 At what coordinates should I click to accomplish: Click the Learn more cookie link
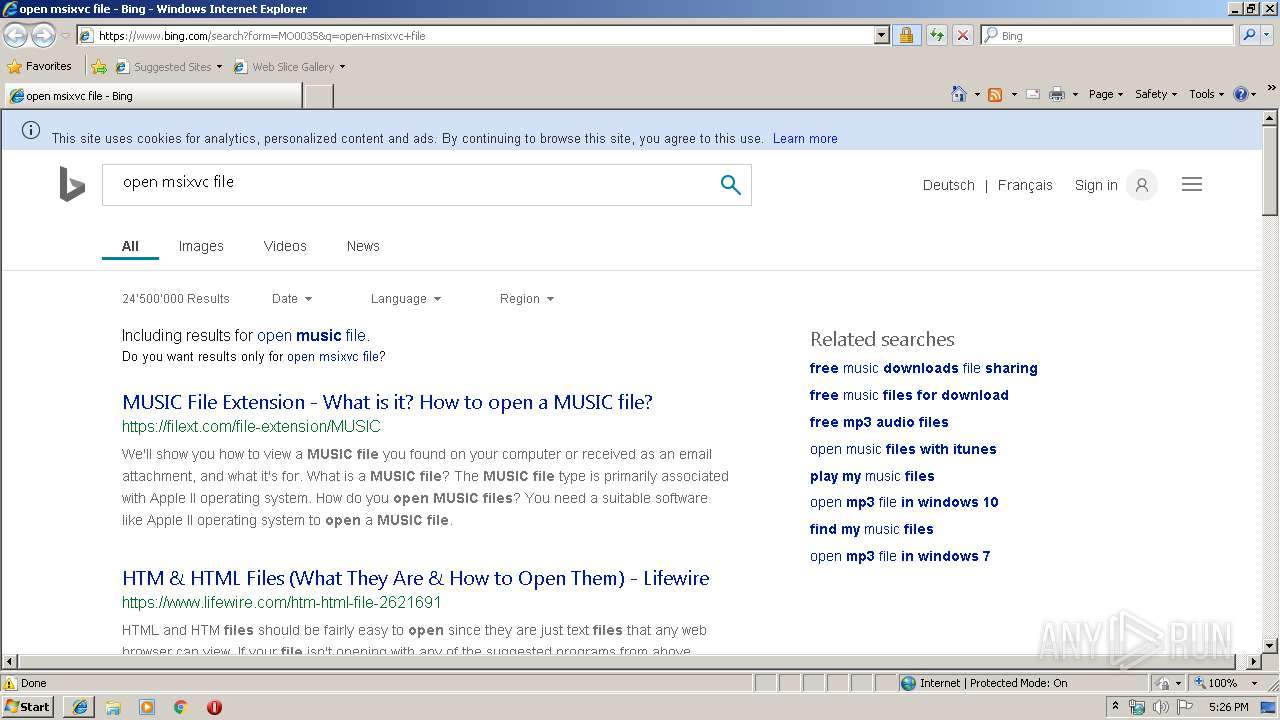click(805, 139)
